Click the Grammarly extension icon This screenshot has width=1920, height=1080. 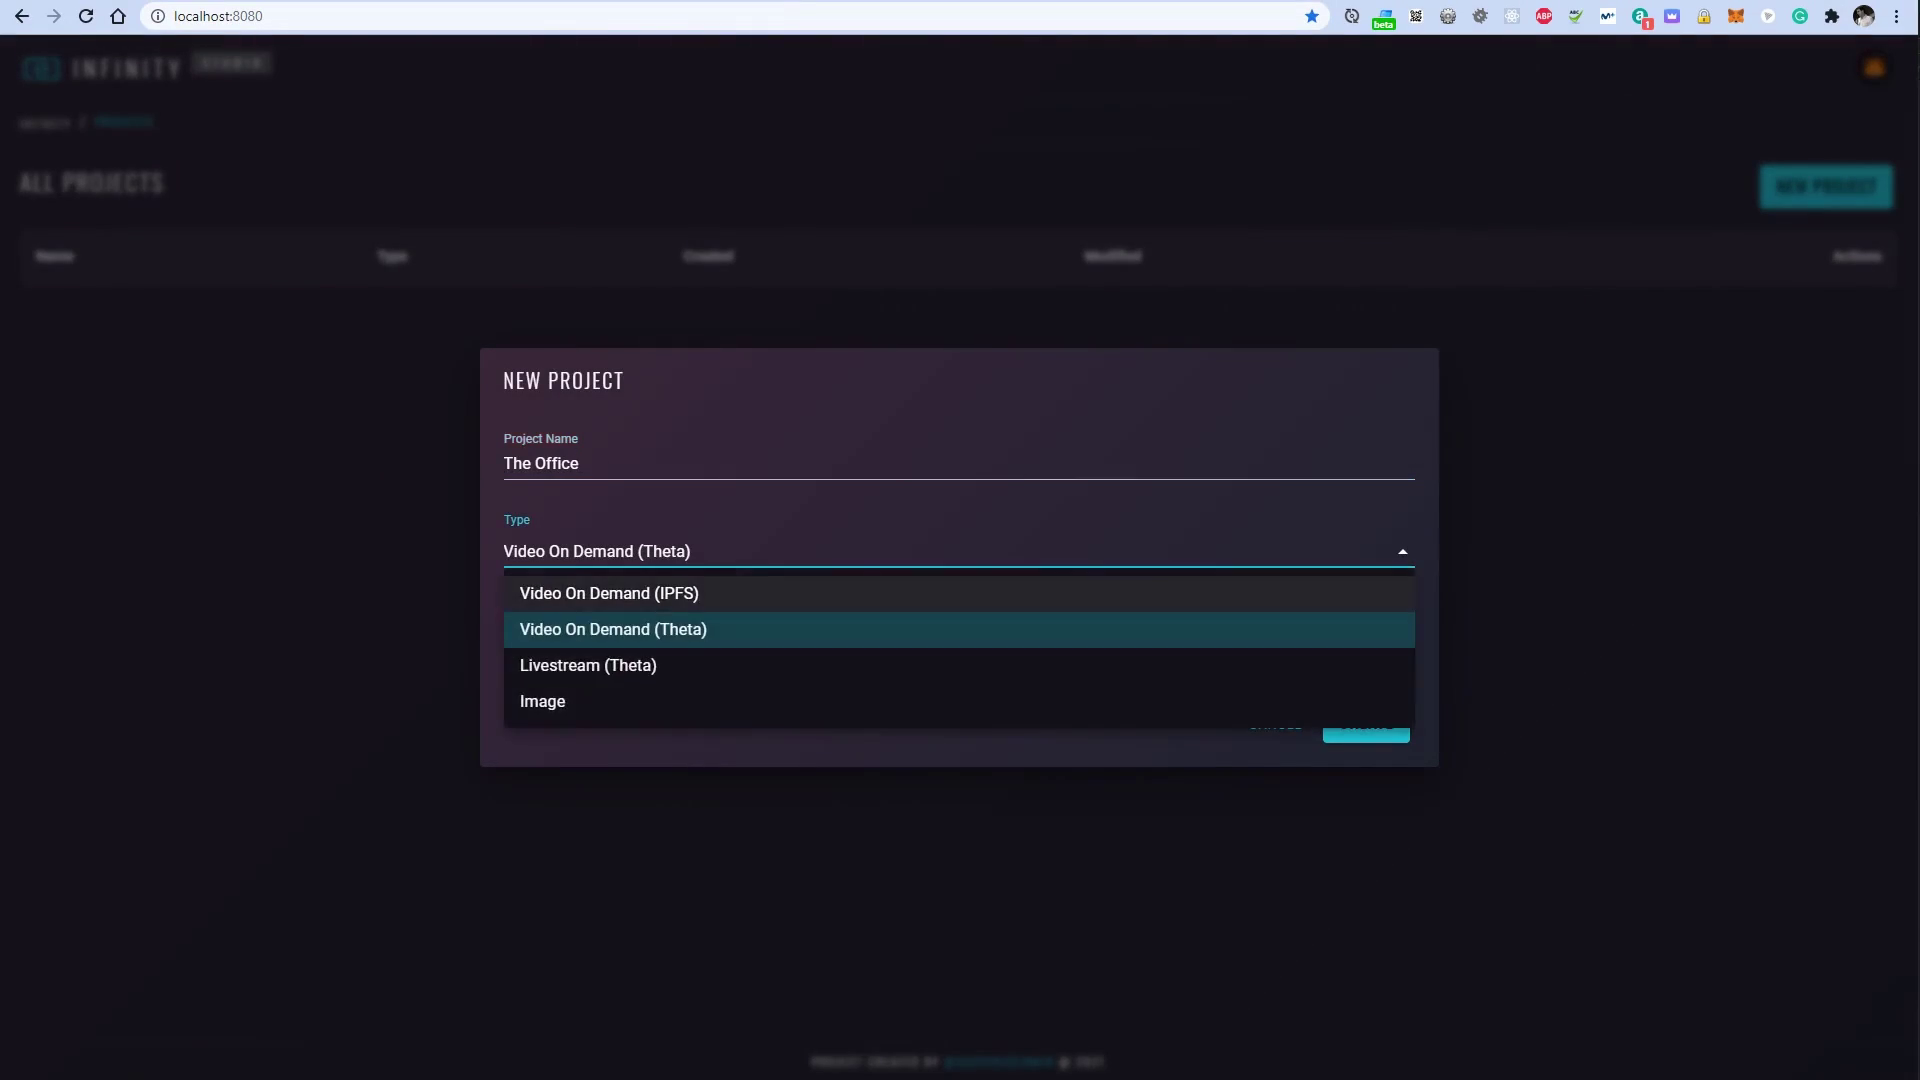(x=1800, y=16)
